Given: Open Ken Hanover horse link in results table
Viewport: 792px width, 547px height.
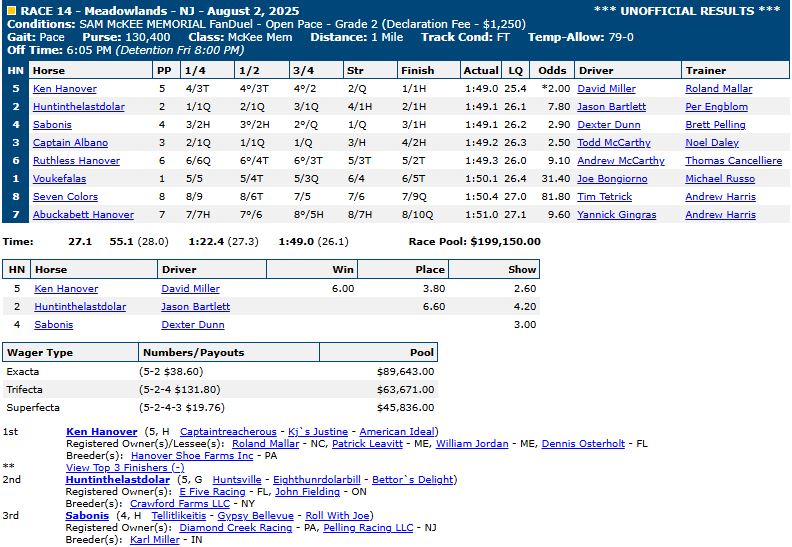Looking at the screenshot, I should (x=65, y=89).
